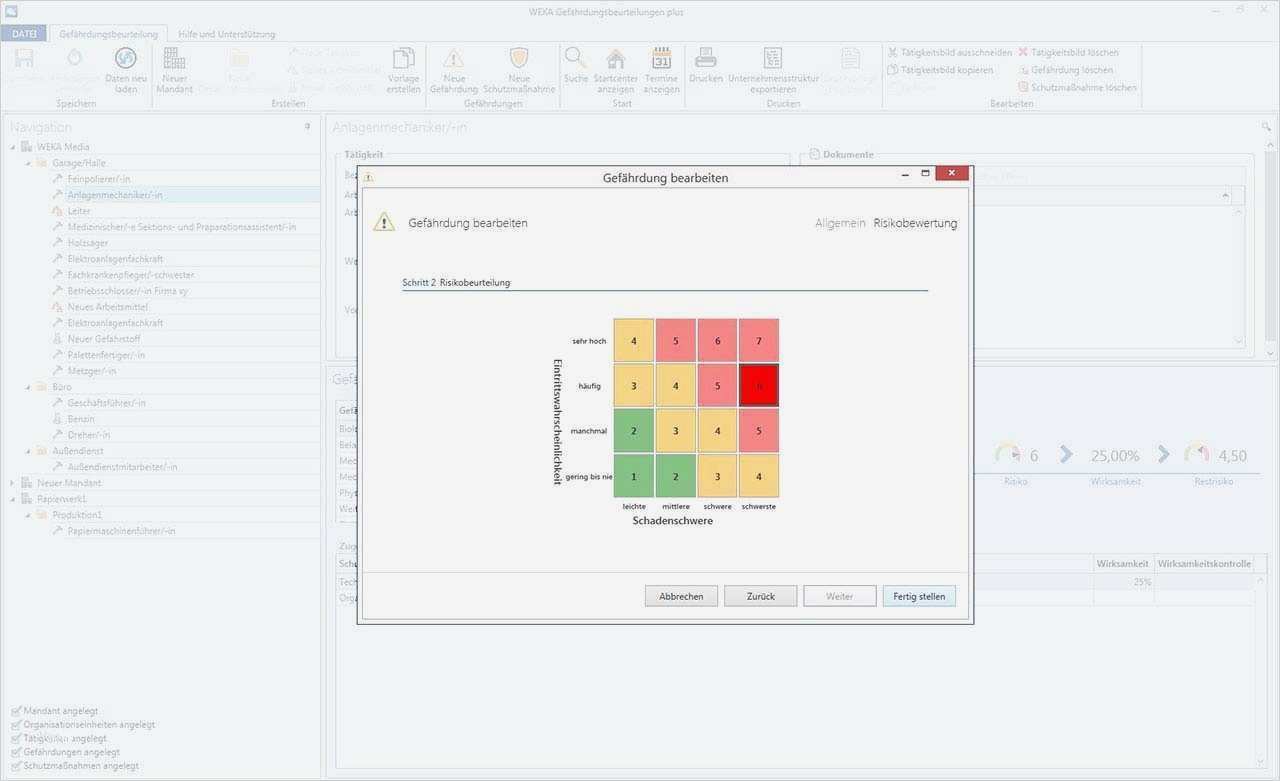Collapse the WEKA Media tree node

coord(13,147)
